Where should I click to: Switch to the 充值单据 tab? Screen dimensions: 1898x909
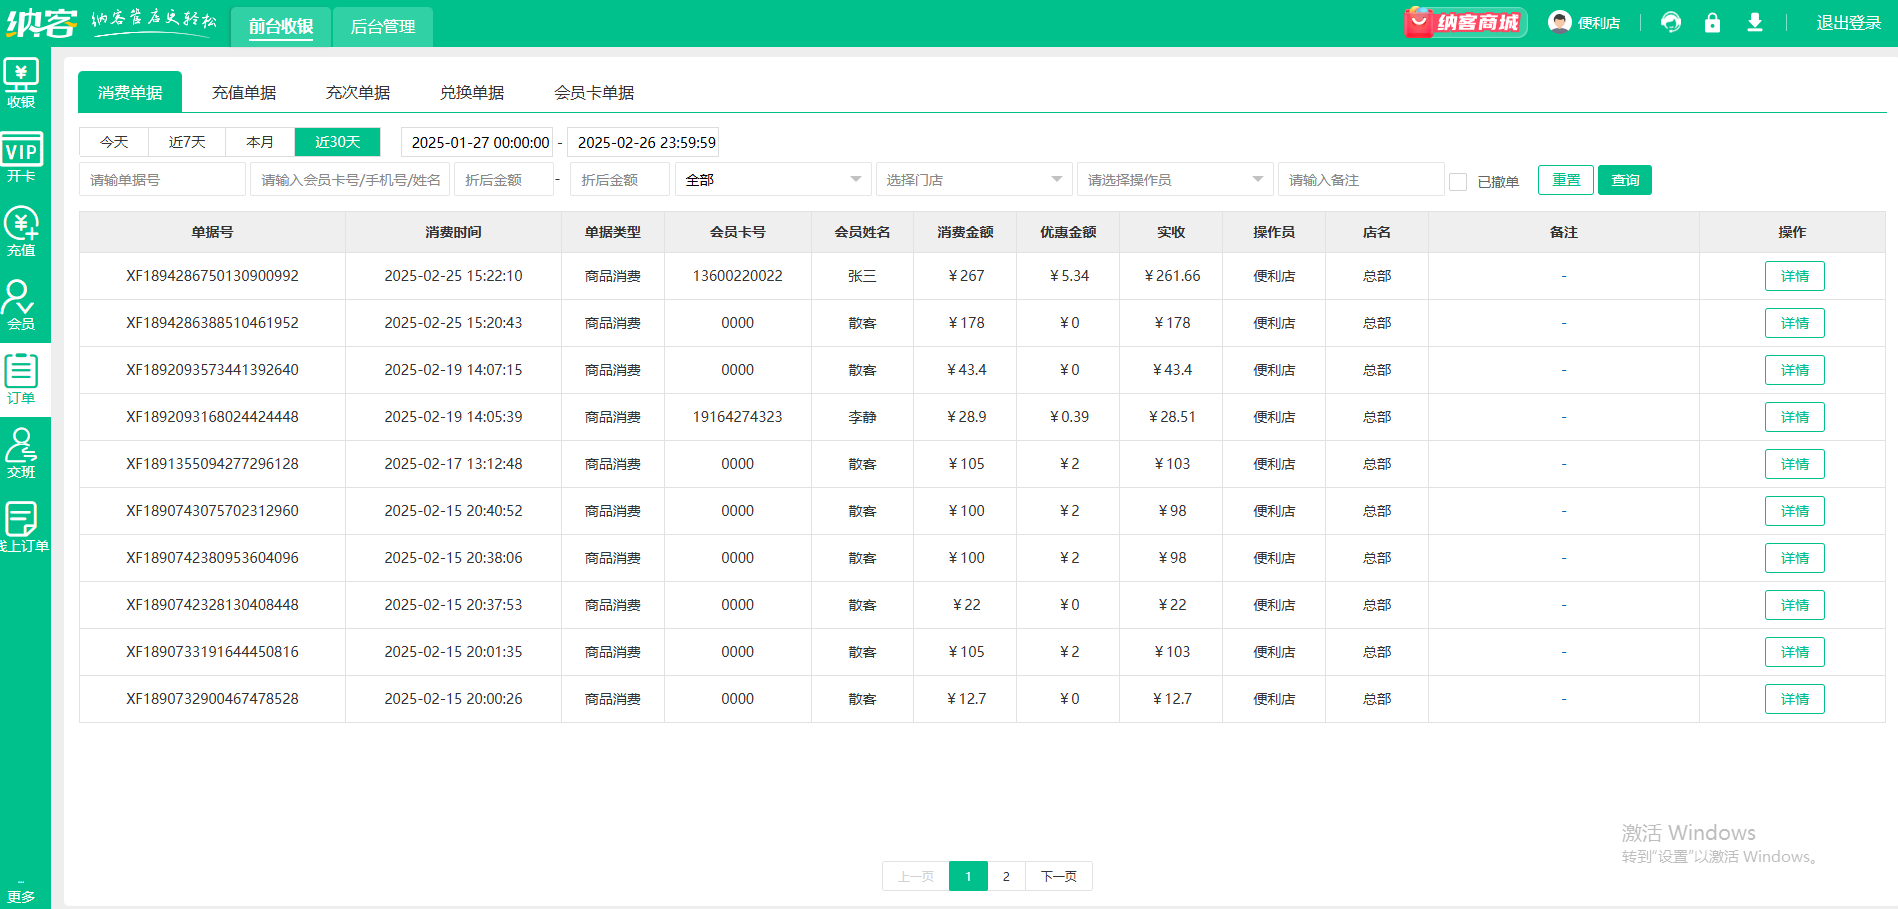pos(244,93)
